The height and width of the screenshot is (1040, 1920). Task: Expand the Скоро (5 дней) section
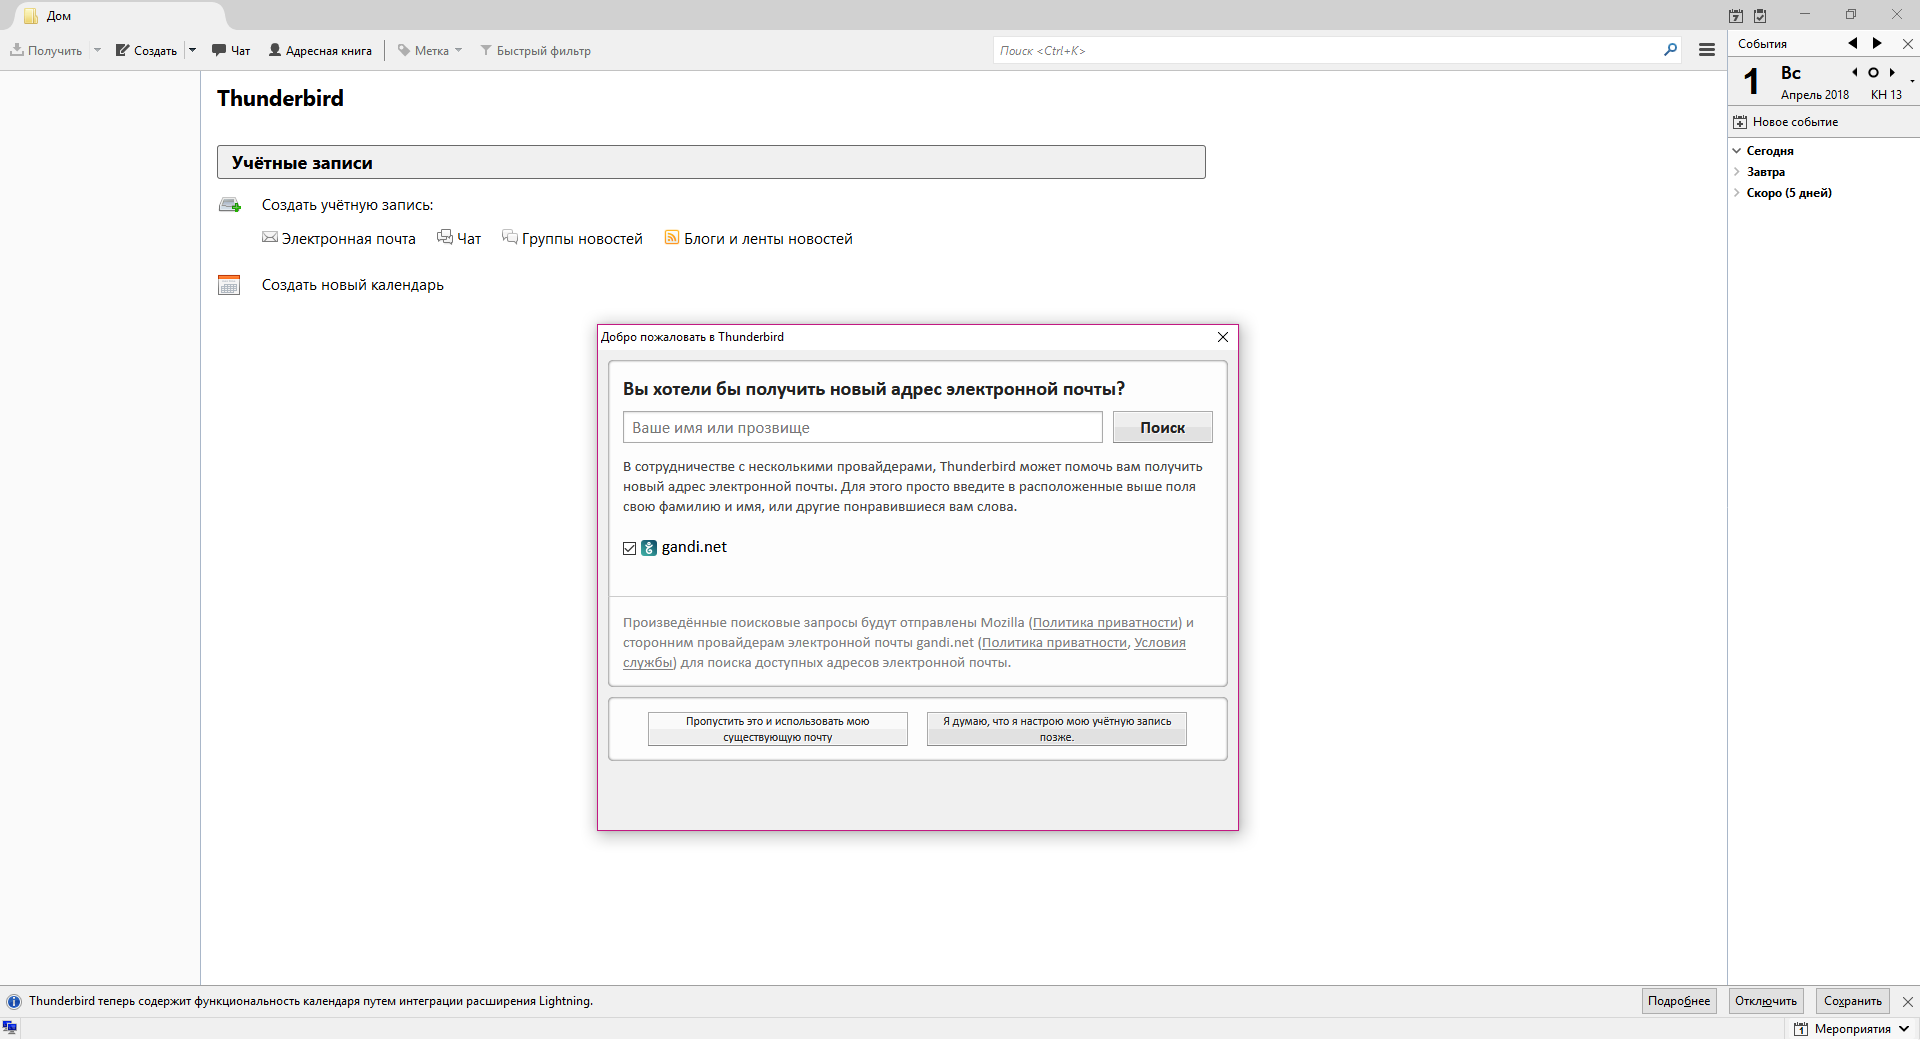click(x=1737, y=193)
